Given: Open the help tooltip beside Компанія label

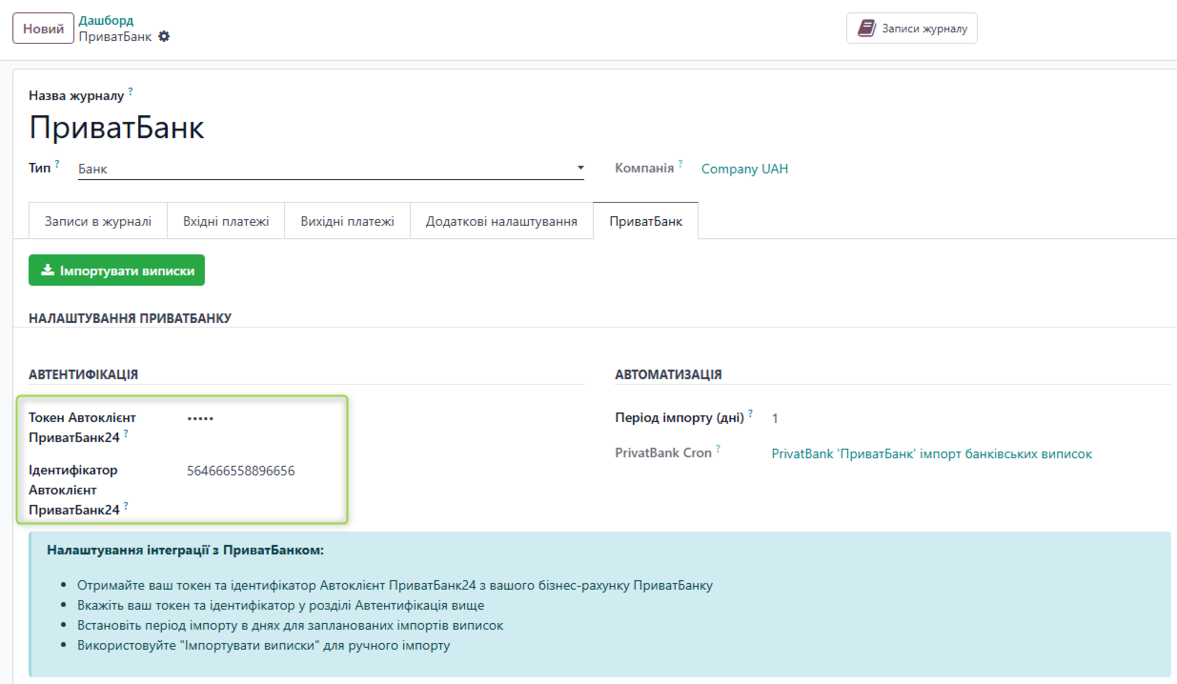Looking at the screenshot, I should click(x=680, y=163).
